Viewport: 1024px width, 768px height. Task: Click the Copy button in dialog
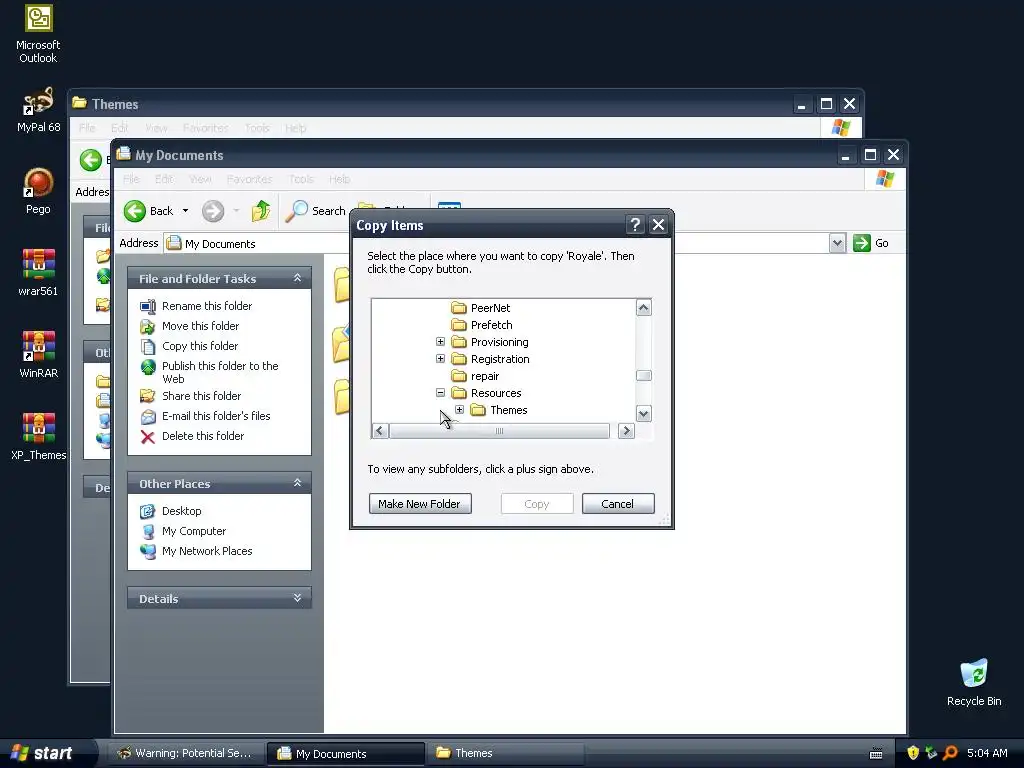pos(537,504)
